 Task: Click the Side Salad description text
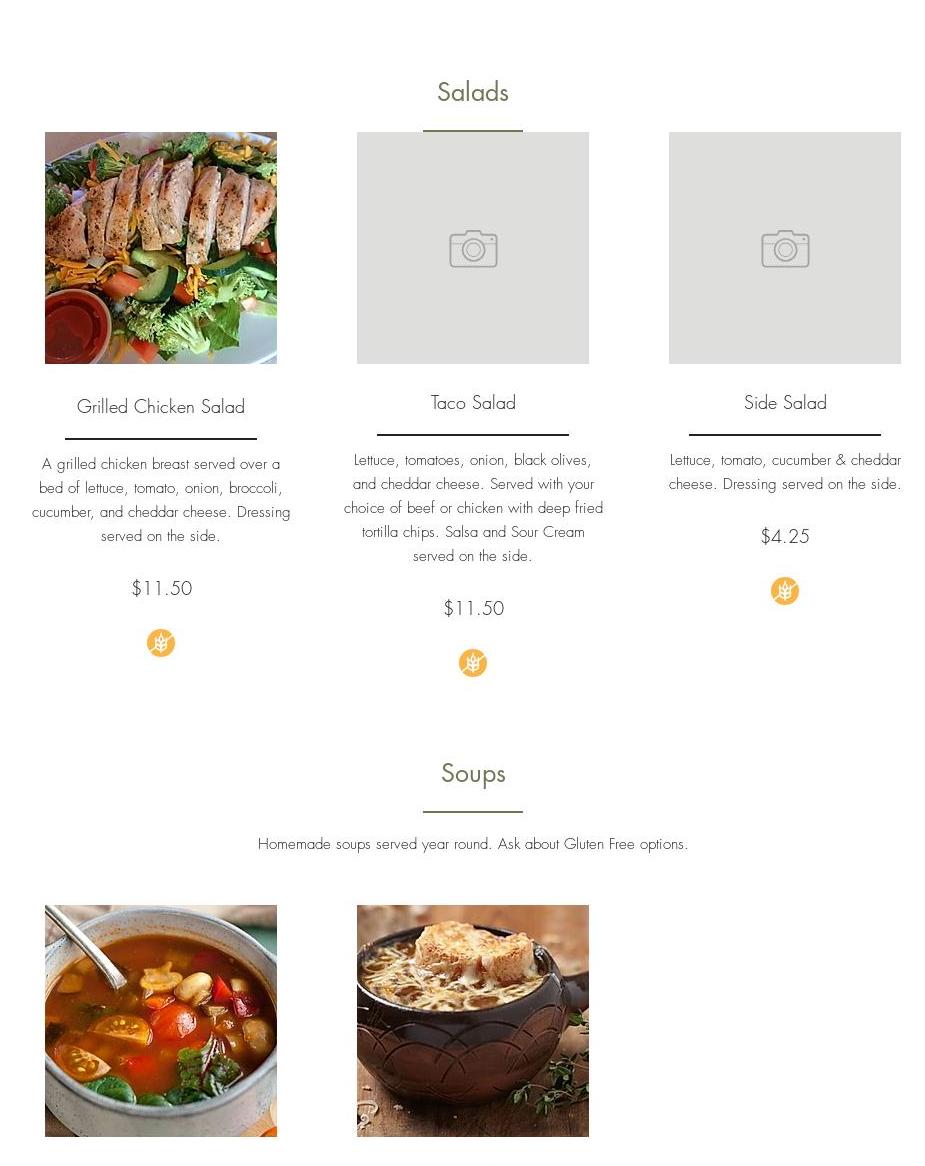[x=784, y=472]
